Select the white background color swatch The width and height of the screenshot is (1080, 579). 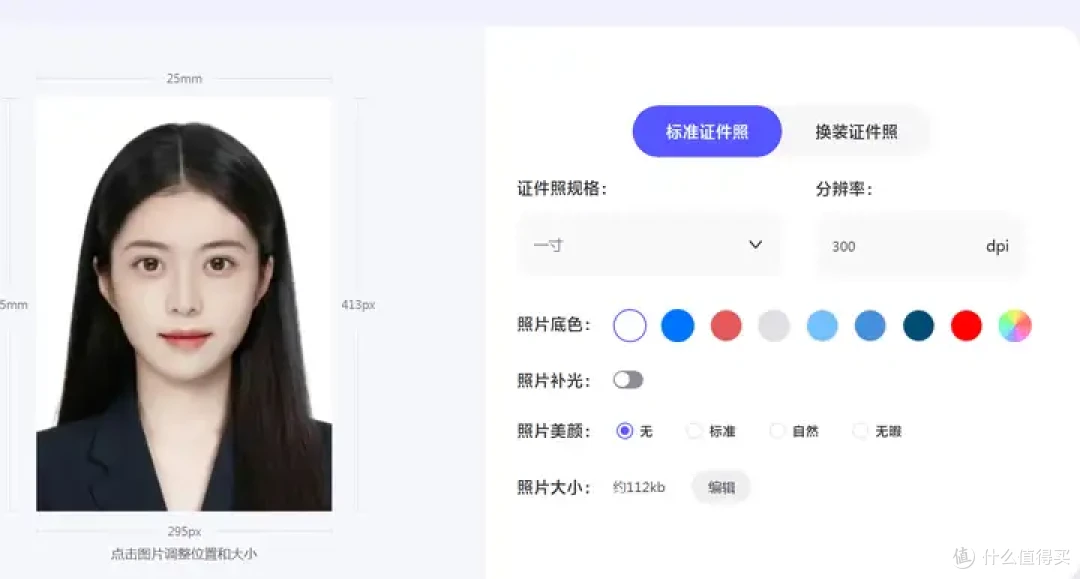[630, 326]
